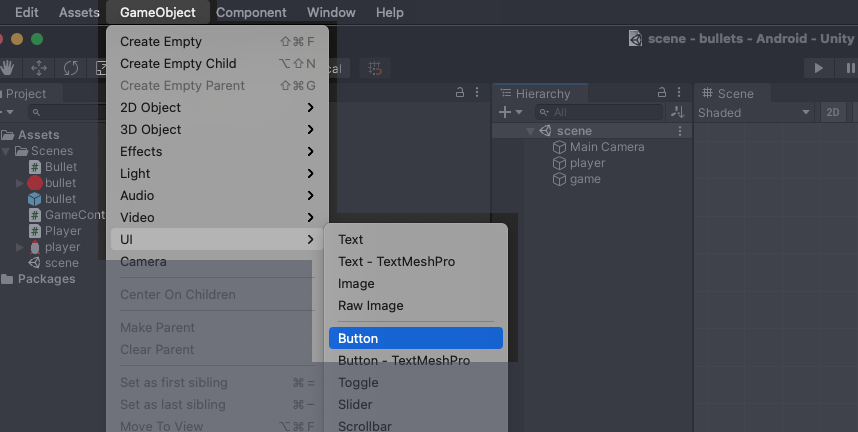Open the Audio submenu
Screen dimensions: 858x432
click(x=219, y=195)
